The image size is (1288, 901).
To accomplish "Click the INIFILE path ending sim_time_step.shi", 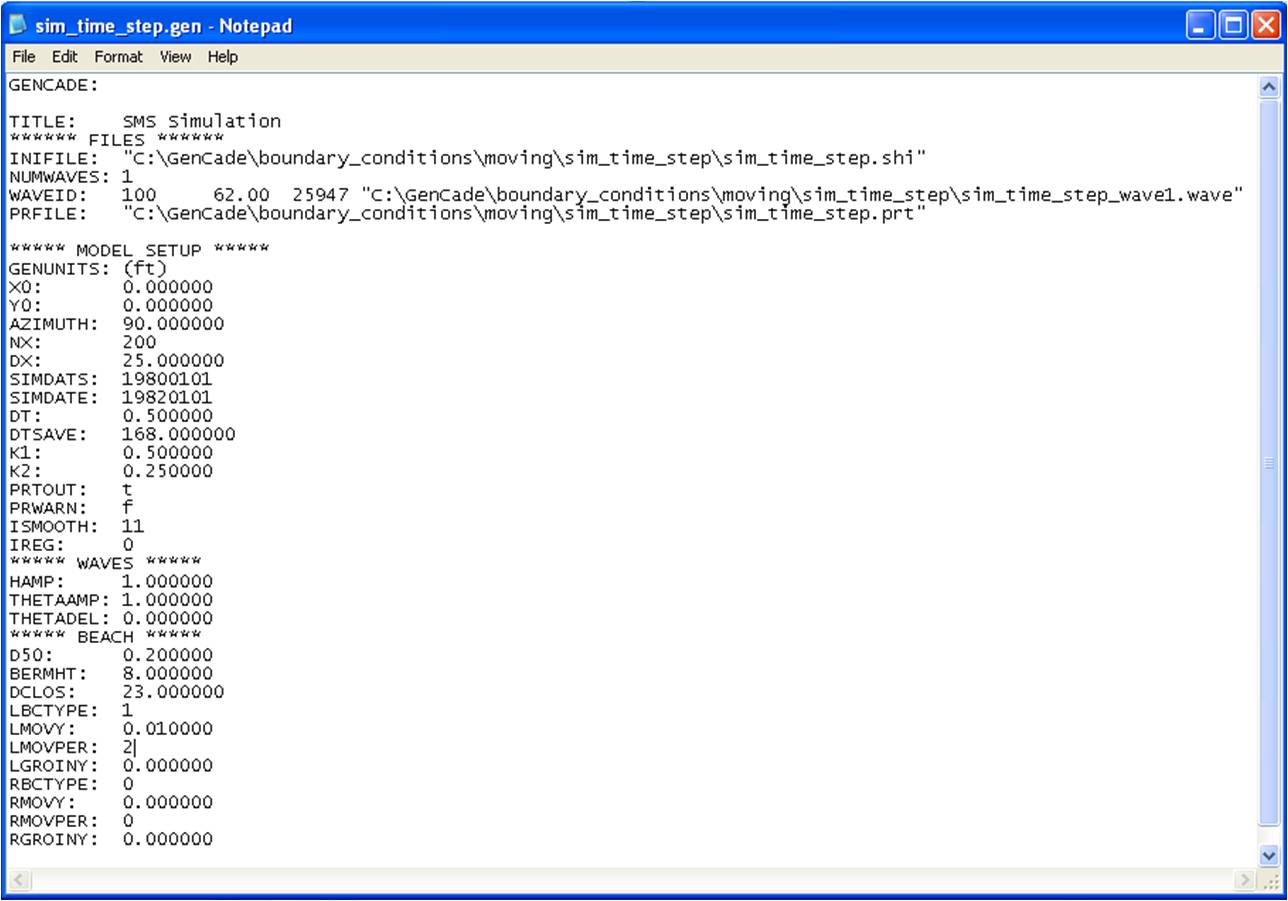I will click(525, 158).
